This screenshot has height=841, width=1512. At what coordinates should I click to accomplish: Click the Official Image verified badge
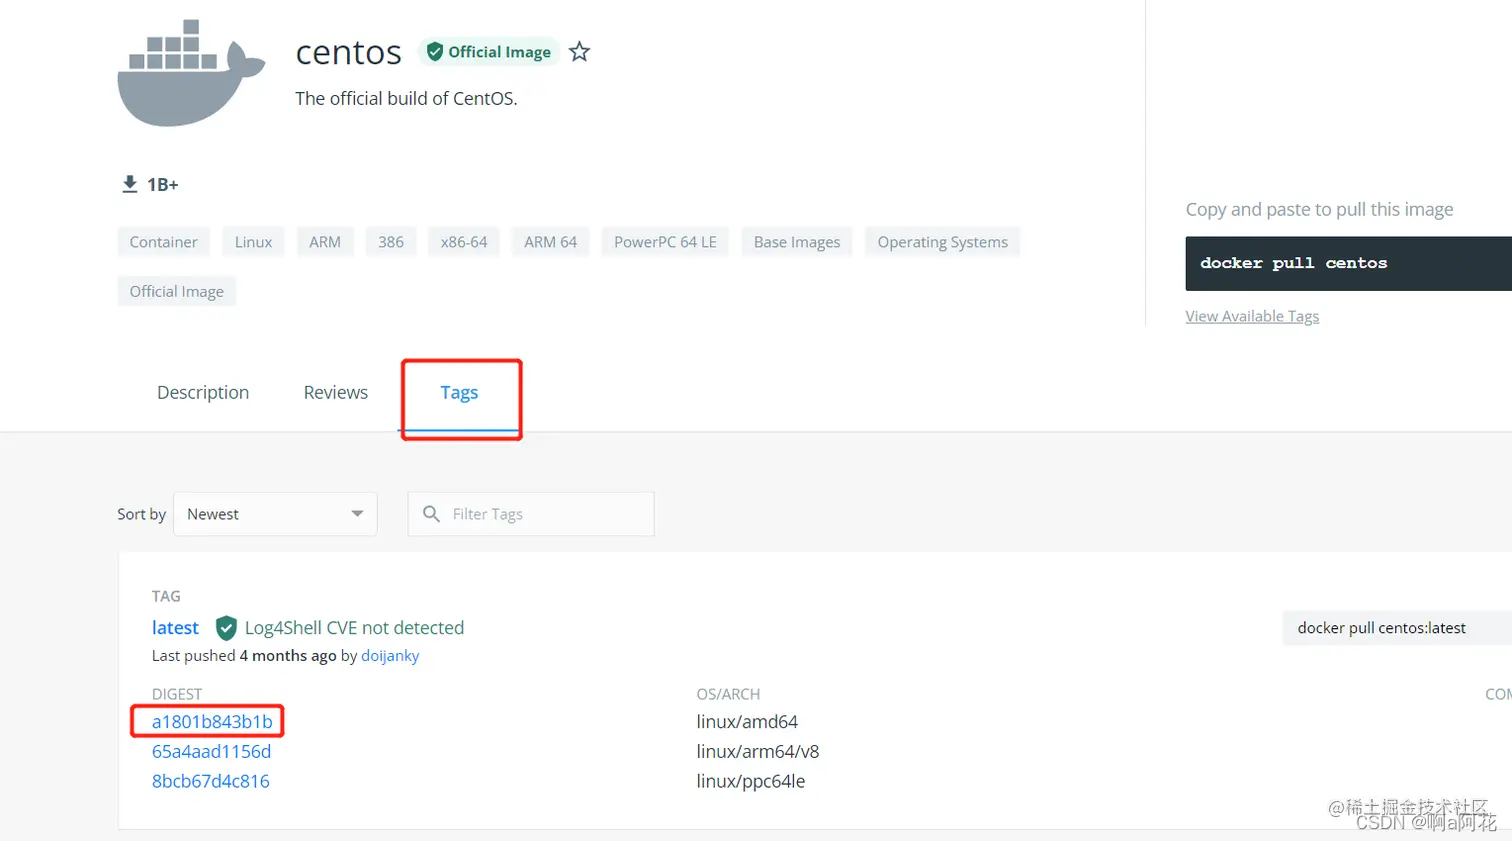click(x=488, y=52)
